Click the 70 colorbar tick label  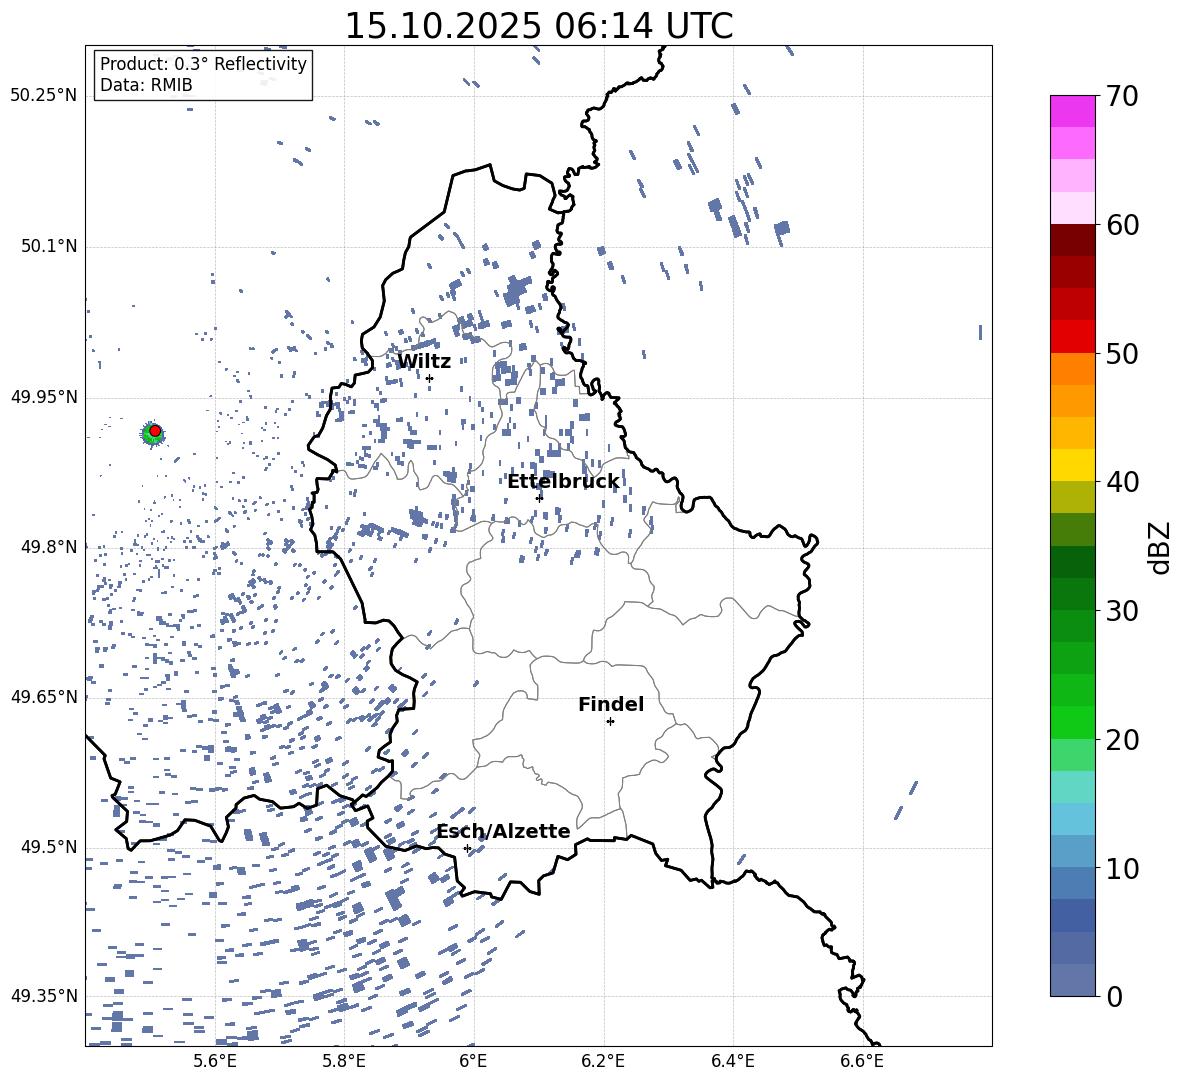pyautogui.click(x=1122, y=97)
